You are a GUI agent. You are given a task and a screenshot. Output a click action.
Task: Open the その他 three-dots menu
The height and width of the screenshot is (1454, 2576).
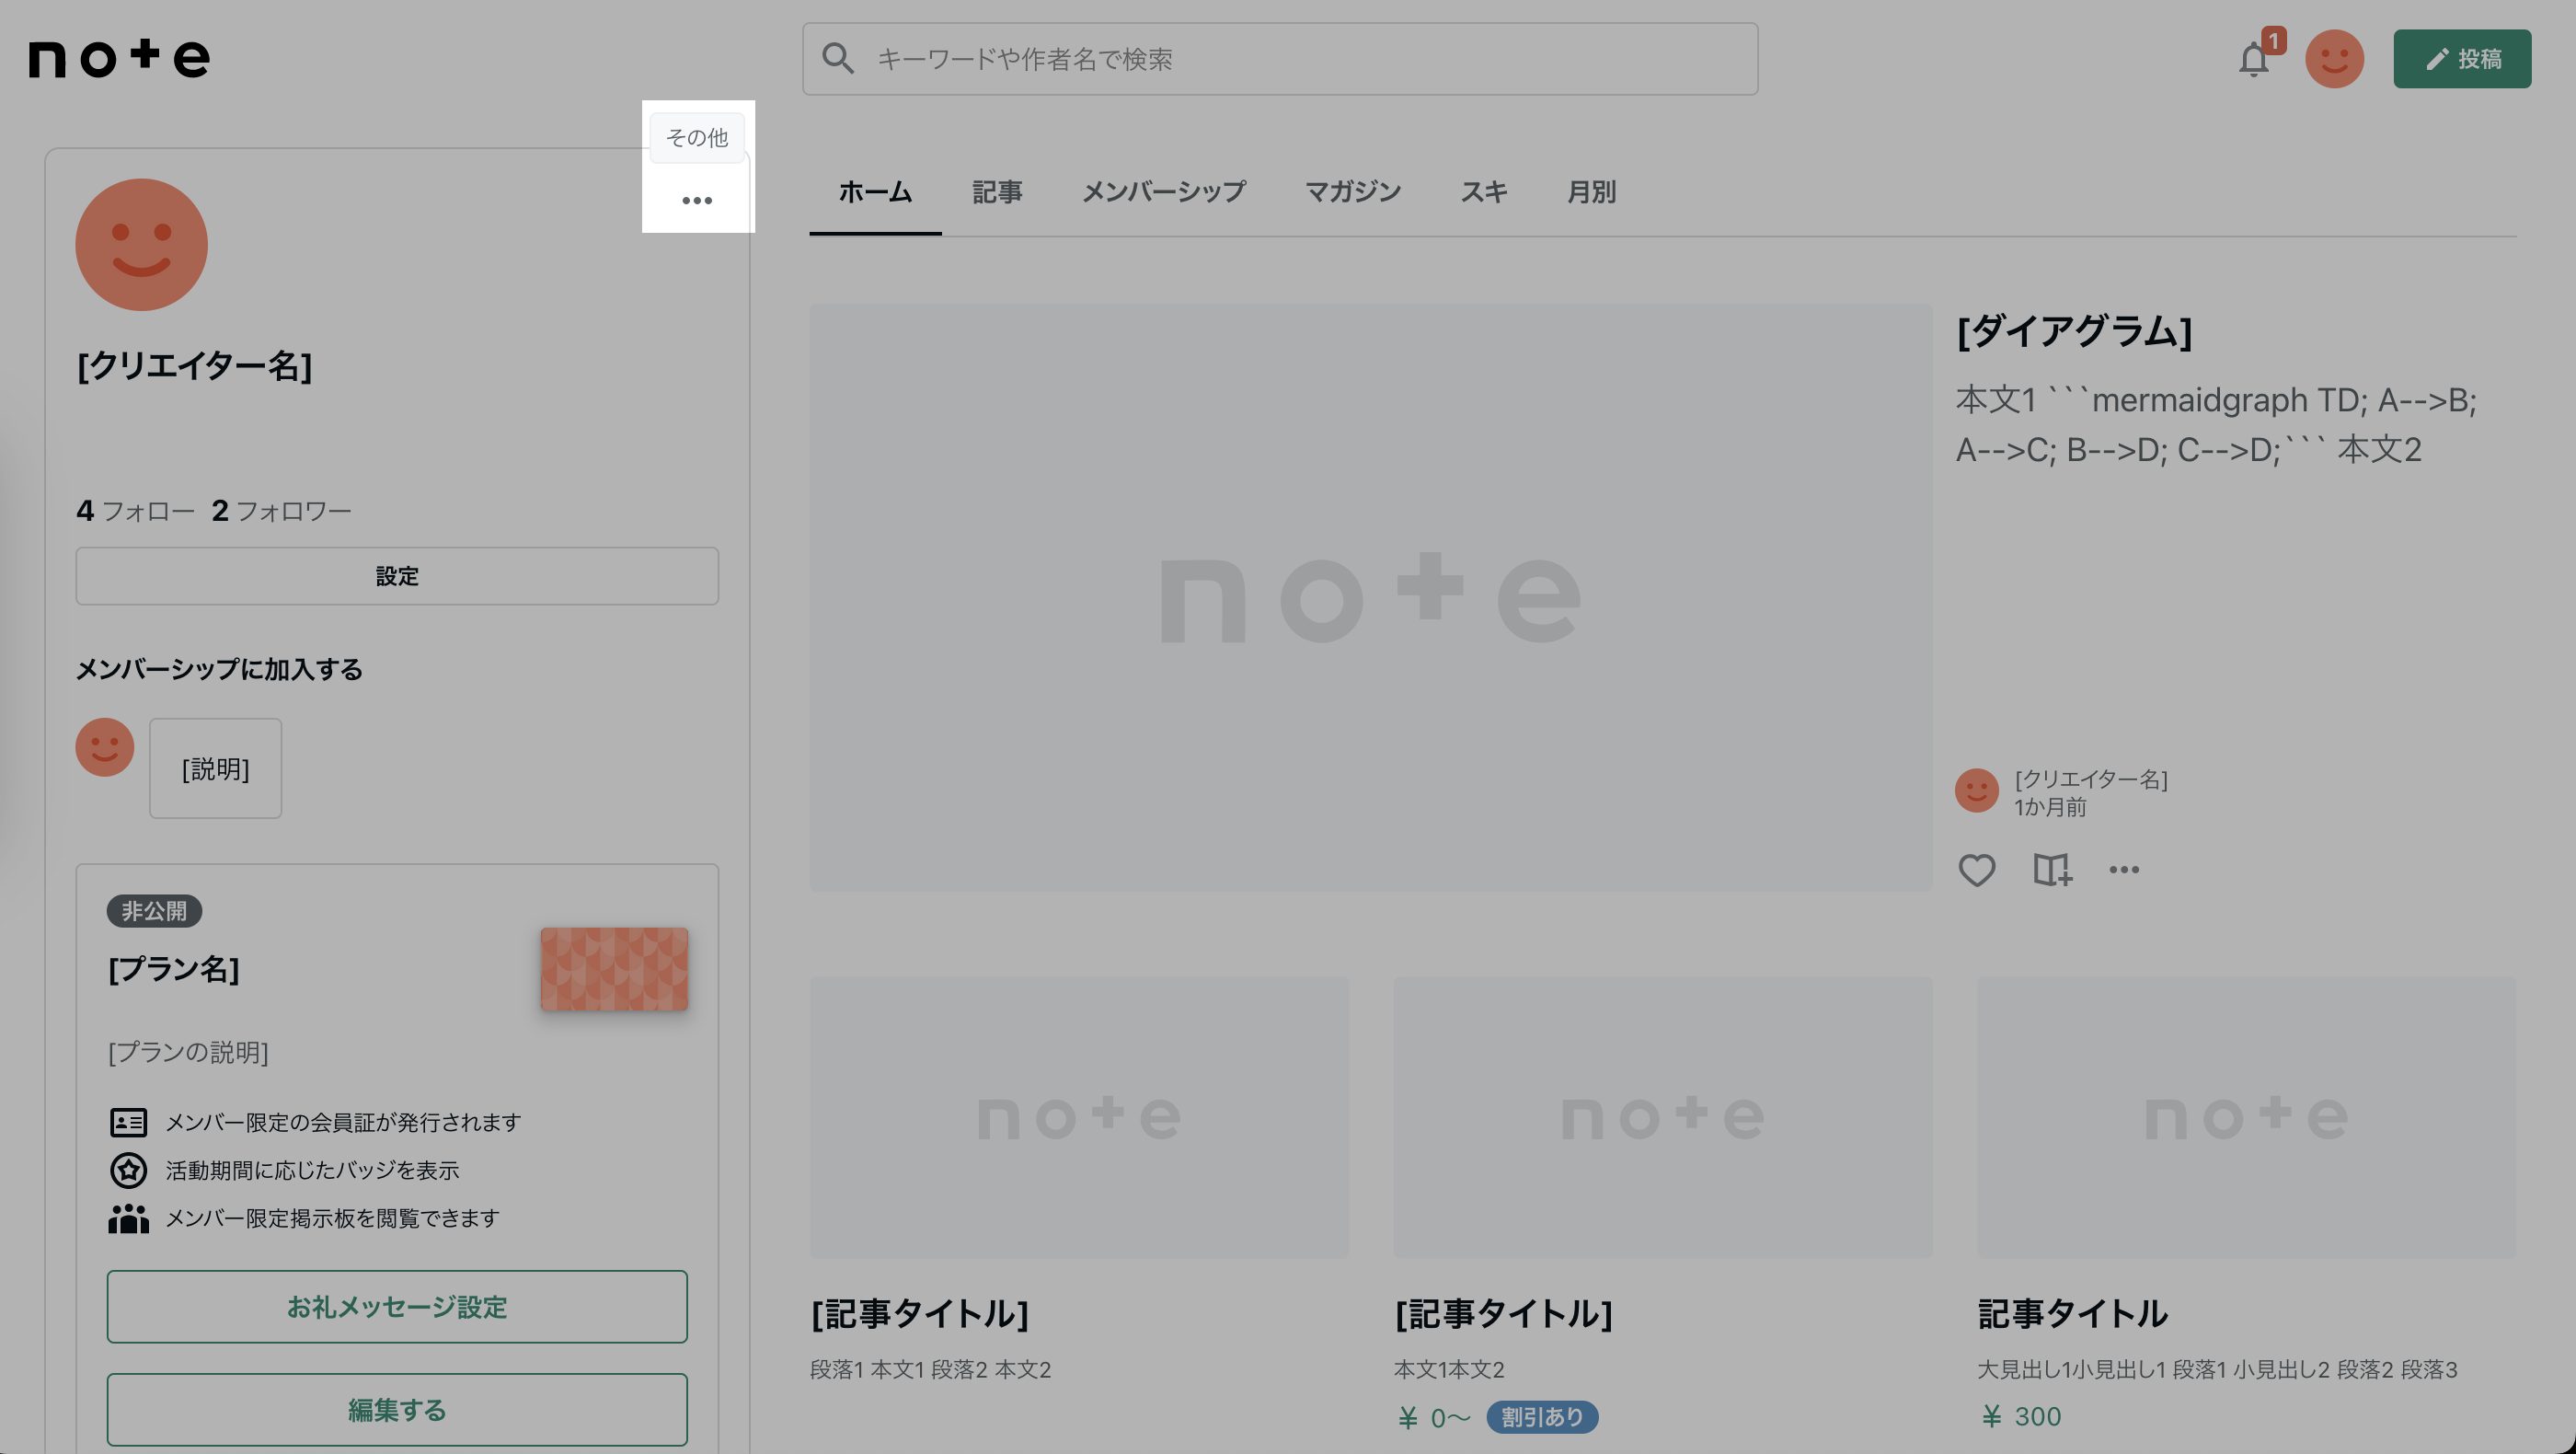point(697,200)
